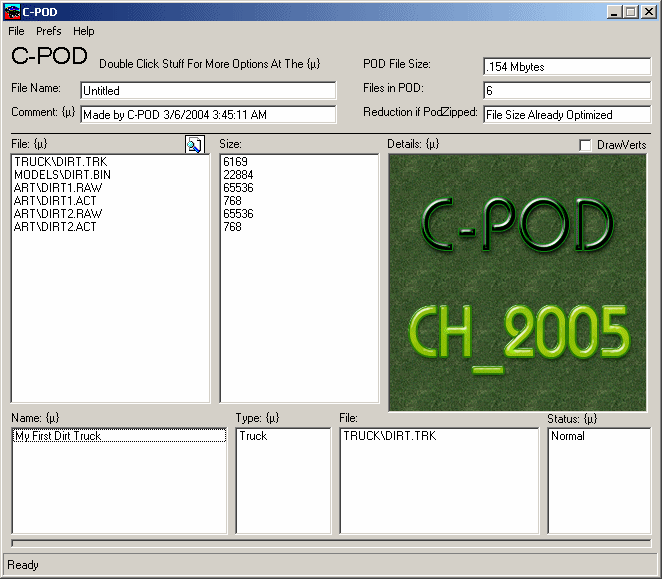Click the Normal entry in Status list
Viewport: 662px width, 579px height.
point(568,436)
